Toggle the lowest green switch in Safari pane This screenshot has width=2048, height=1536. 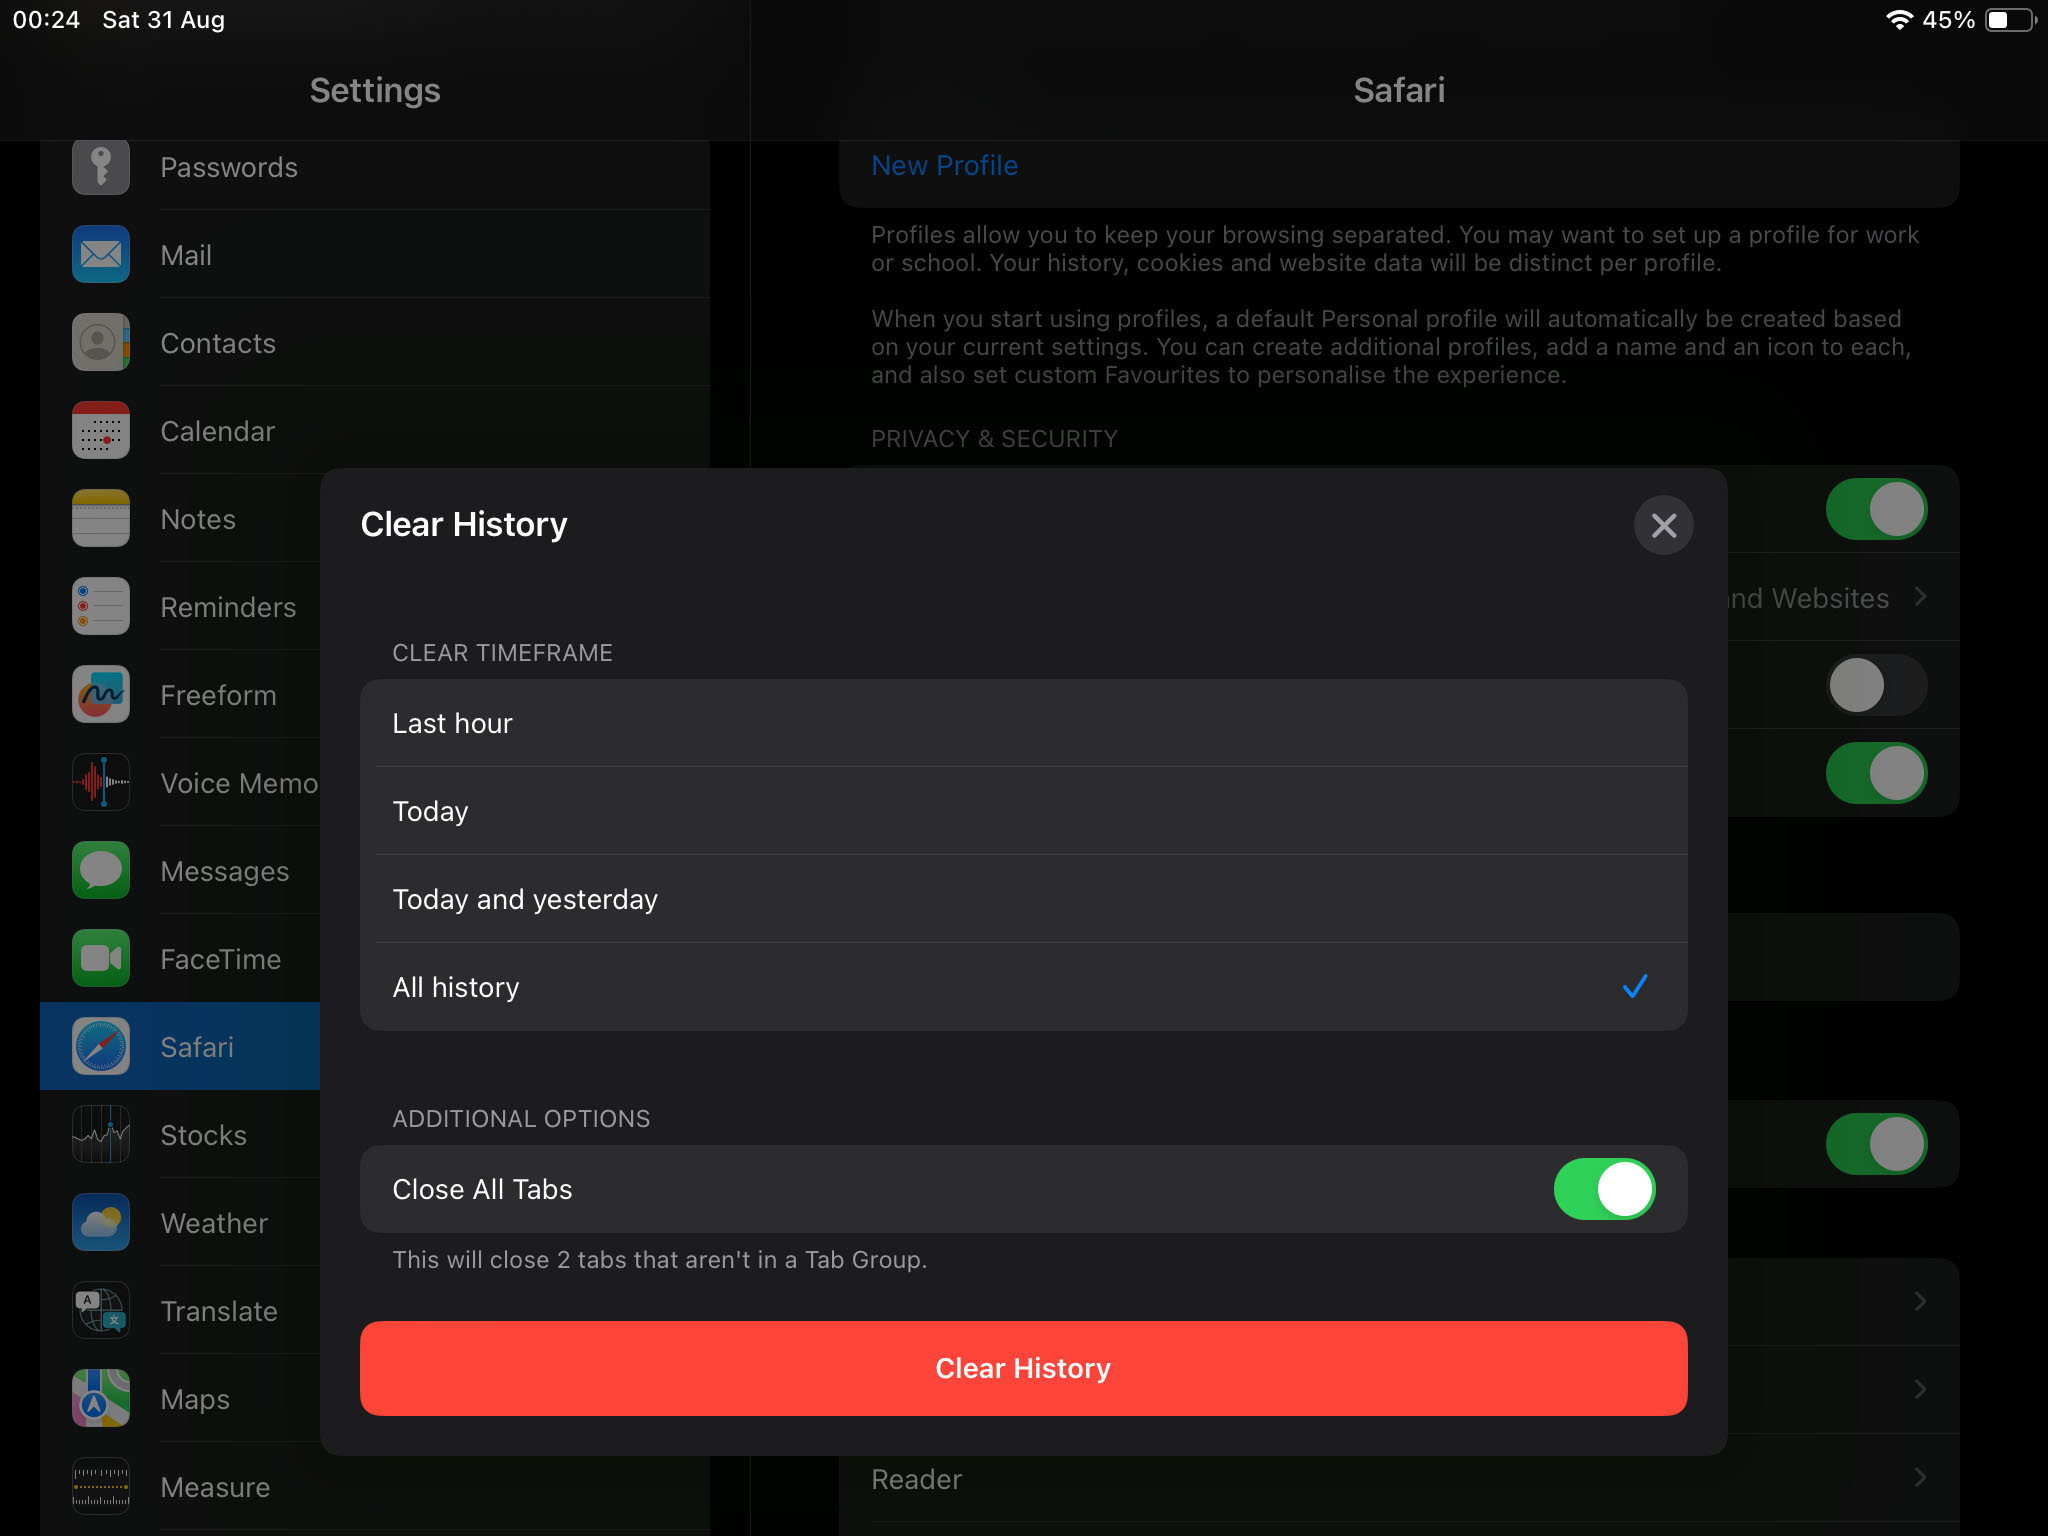click(1877, 1144)
